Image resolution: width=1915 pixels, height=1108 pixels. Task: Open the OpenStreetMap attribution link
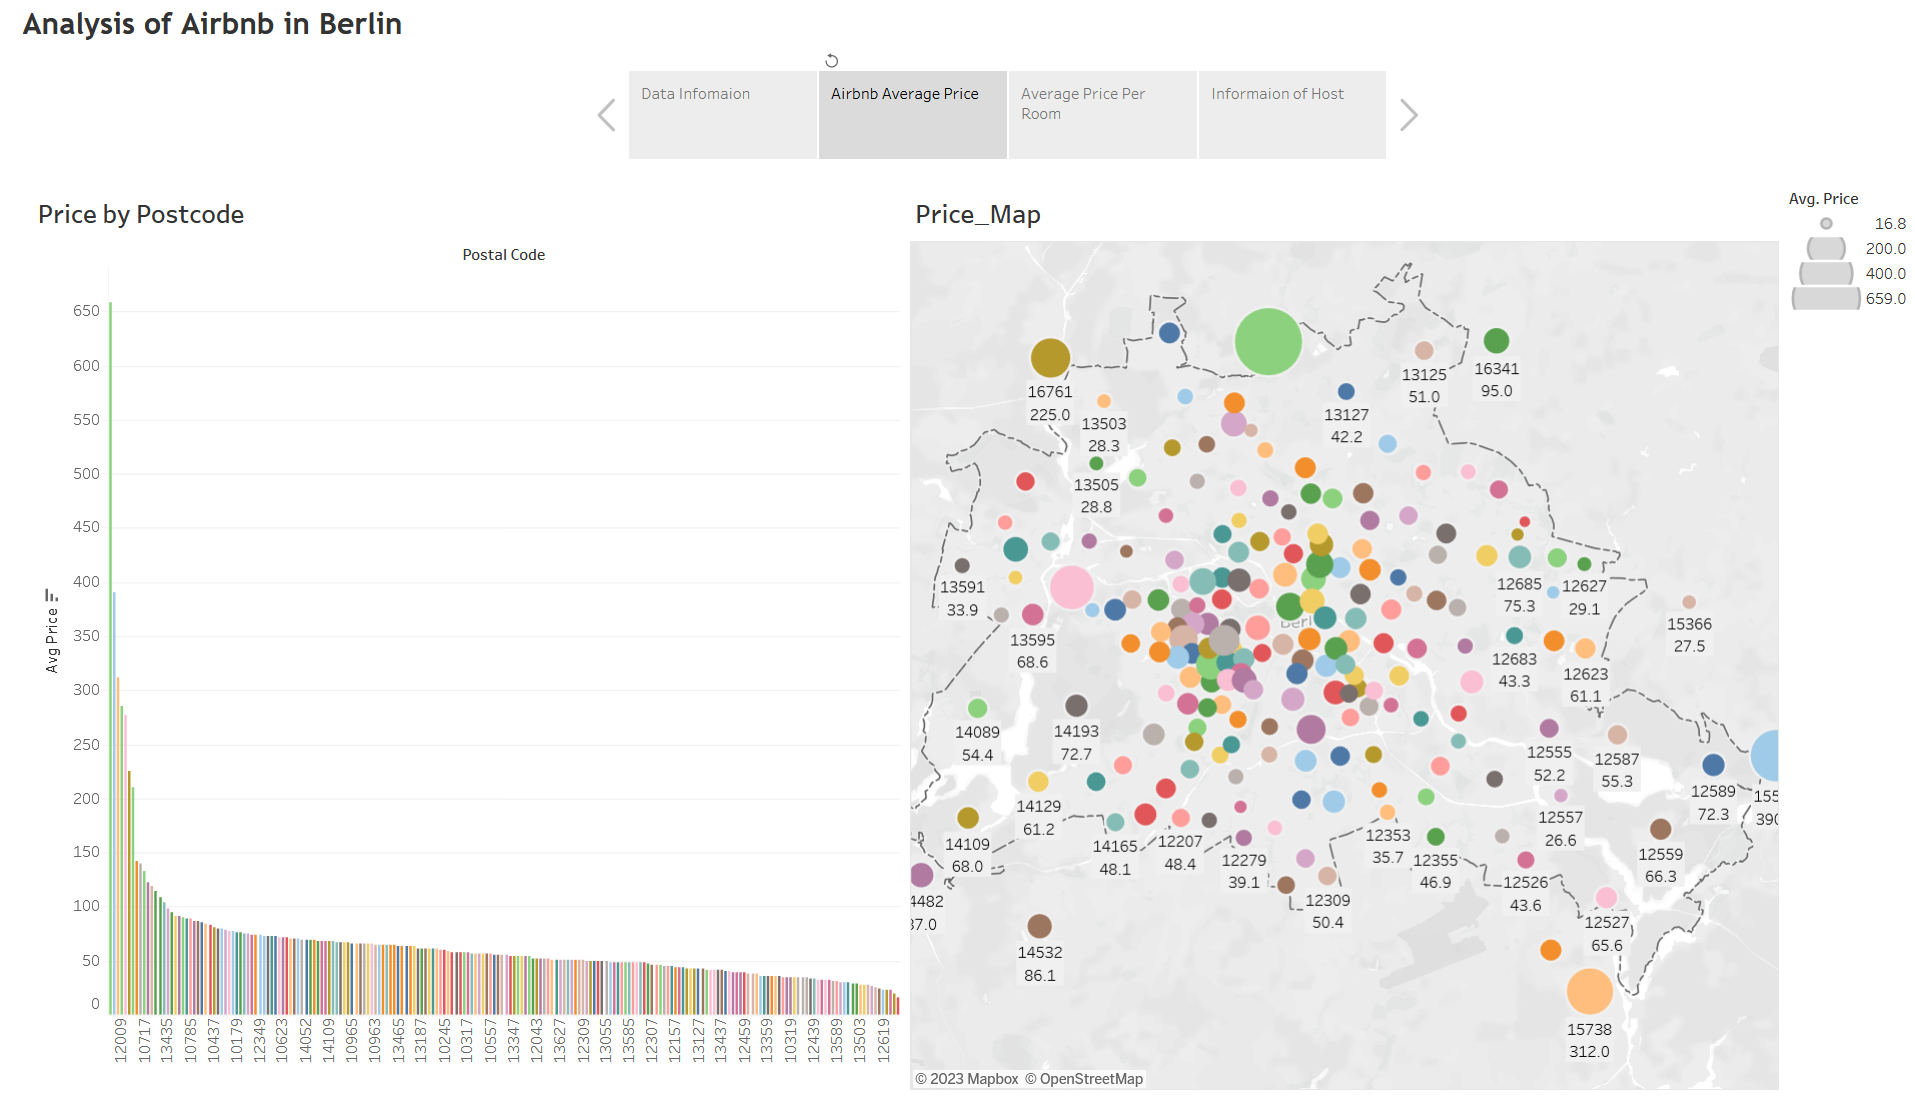point(1090,1079)
